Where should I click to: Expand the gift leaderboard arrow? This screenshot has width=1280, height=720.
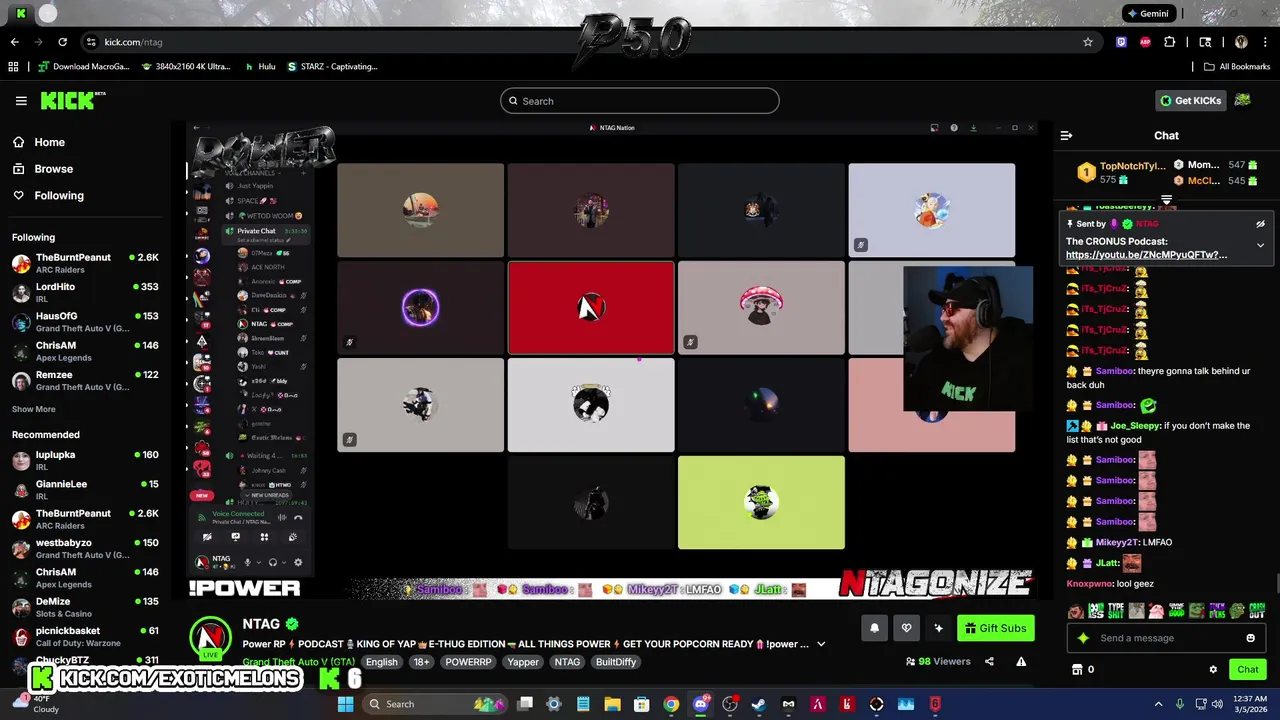point(1166,200)
